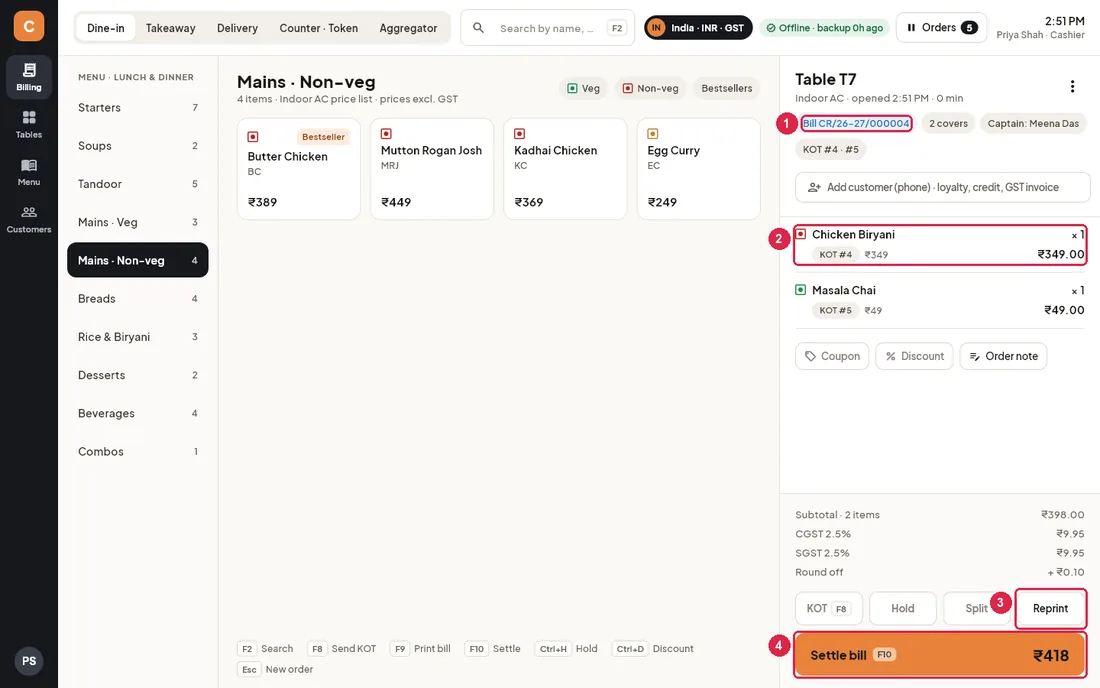1100x688 pixels.
Task: Switch to the Counter · Token tab
Action: tap(318, 28)
